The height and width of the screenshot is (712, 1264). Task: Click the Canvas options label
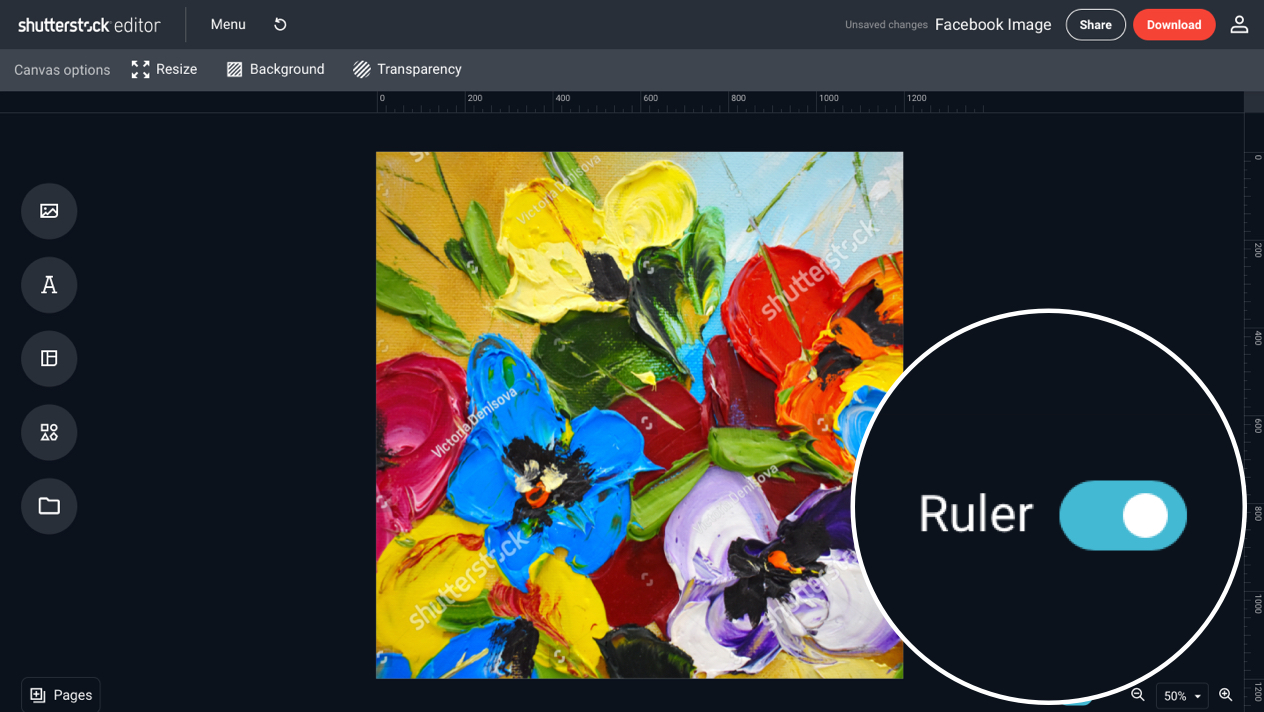pos(62,70)
